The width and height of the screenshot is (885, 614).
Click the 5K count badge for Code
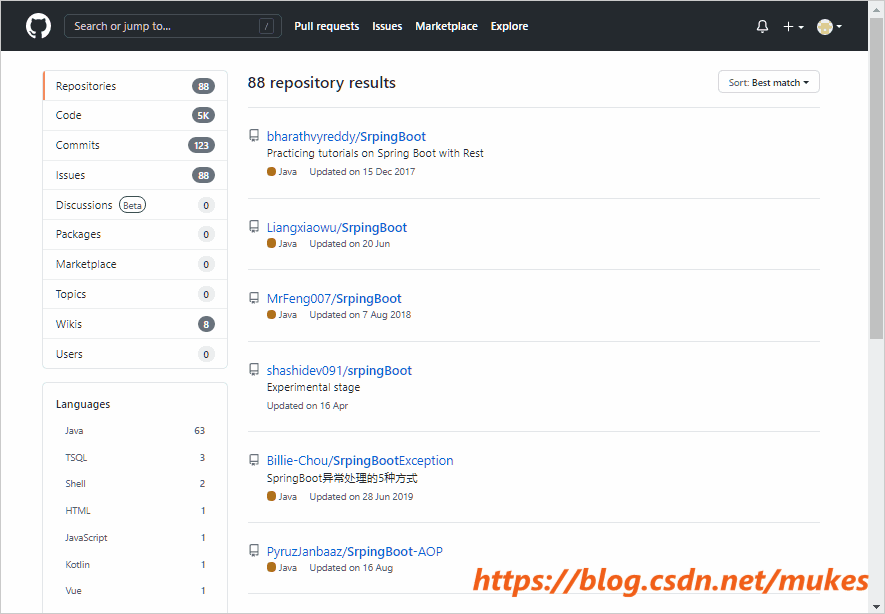tap(203, 115)
